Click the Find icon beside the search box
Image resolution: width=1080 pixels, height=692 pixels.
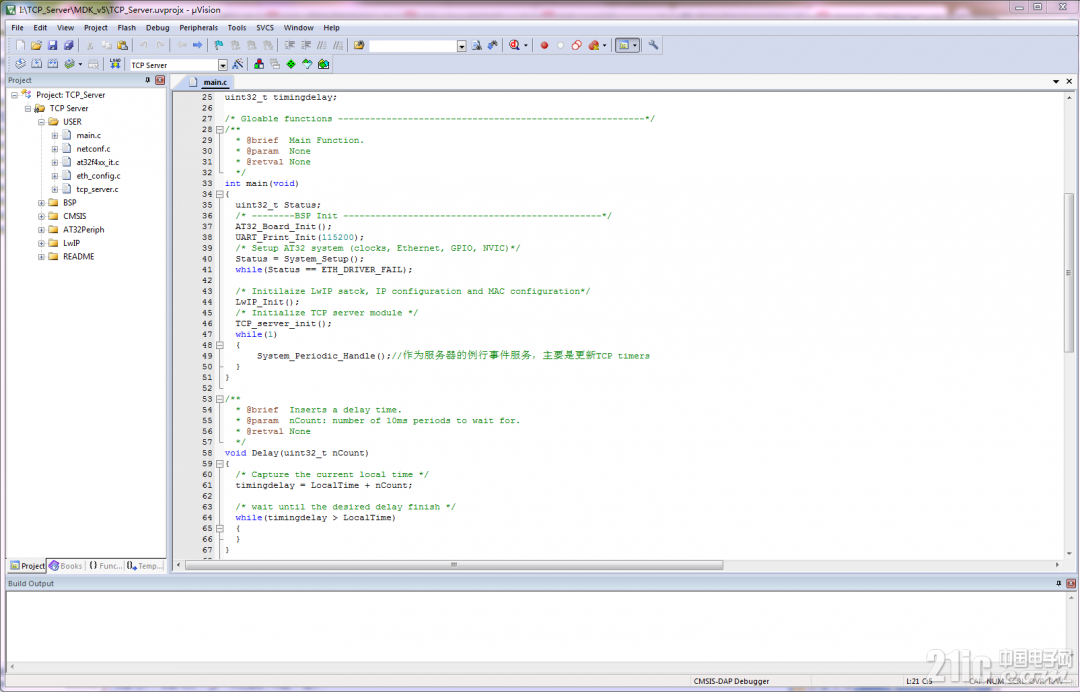point(476,45)
